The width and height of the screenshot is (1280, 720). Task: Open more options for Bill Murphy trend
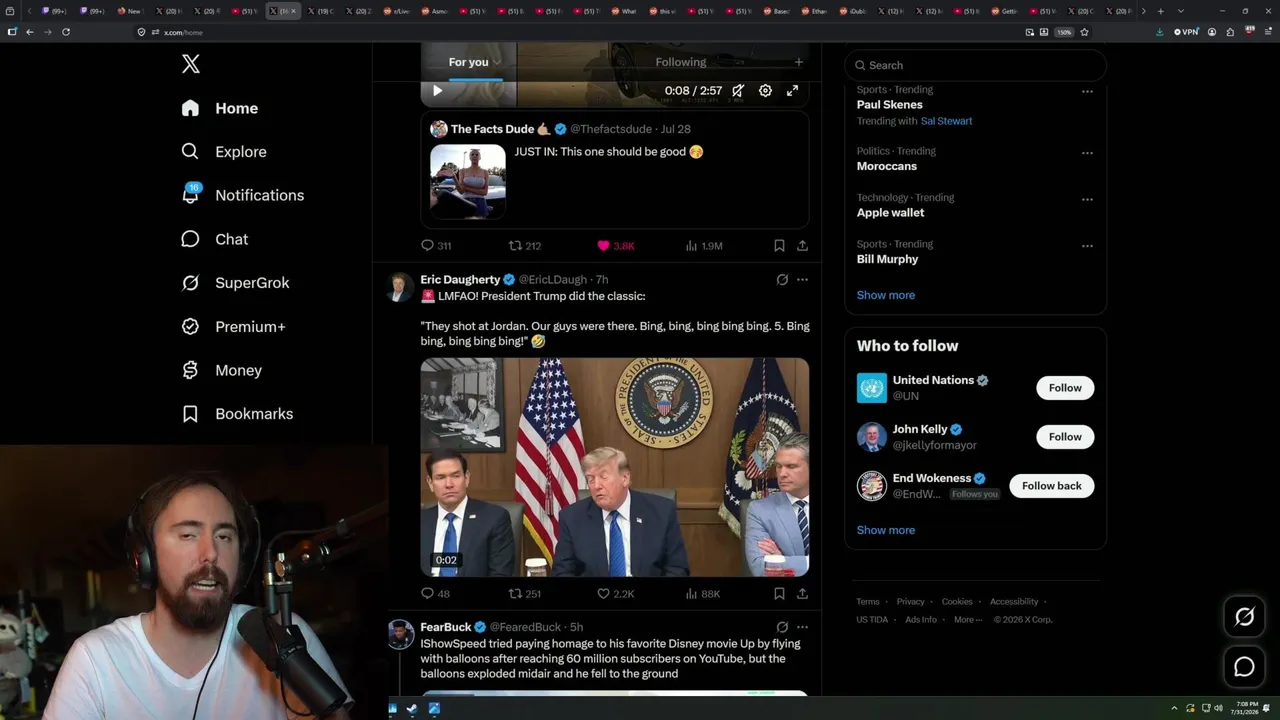tap(1087, 245)
